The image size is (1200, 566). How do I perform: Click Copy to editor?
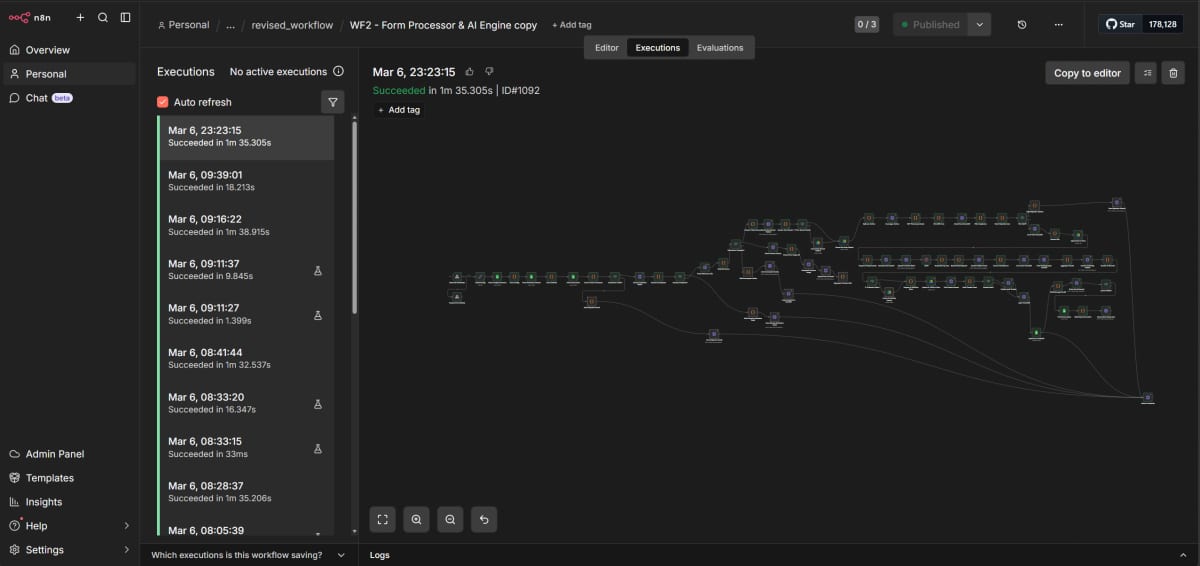(1087, 73)
